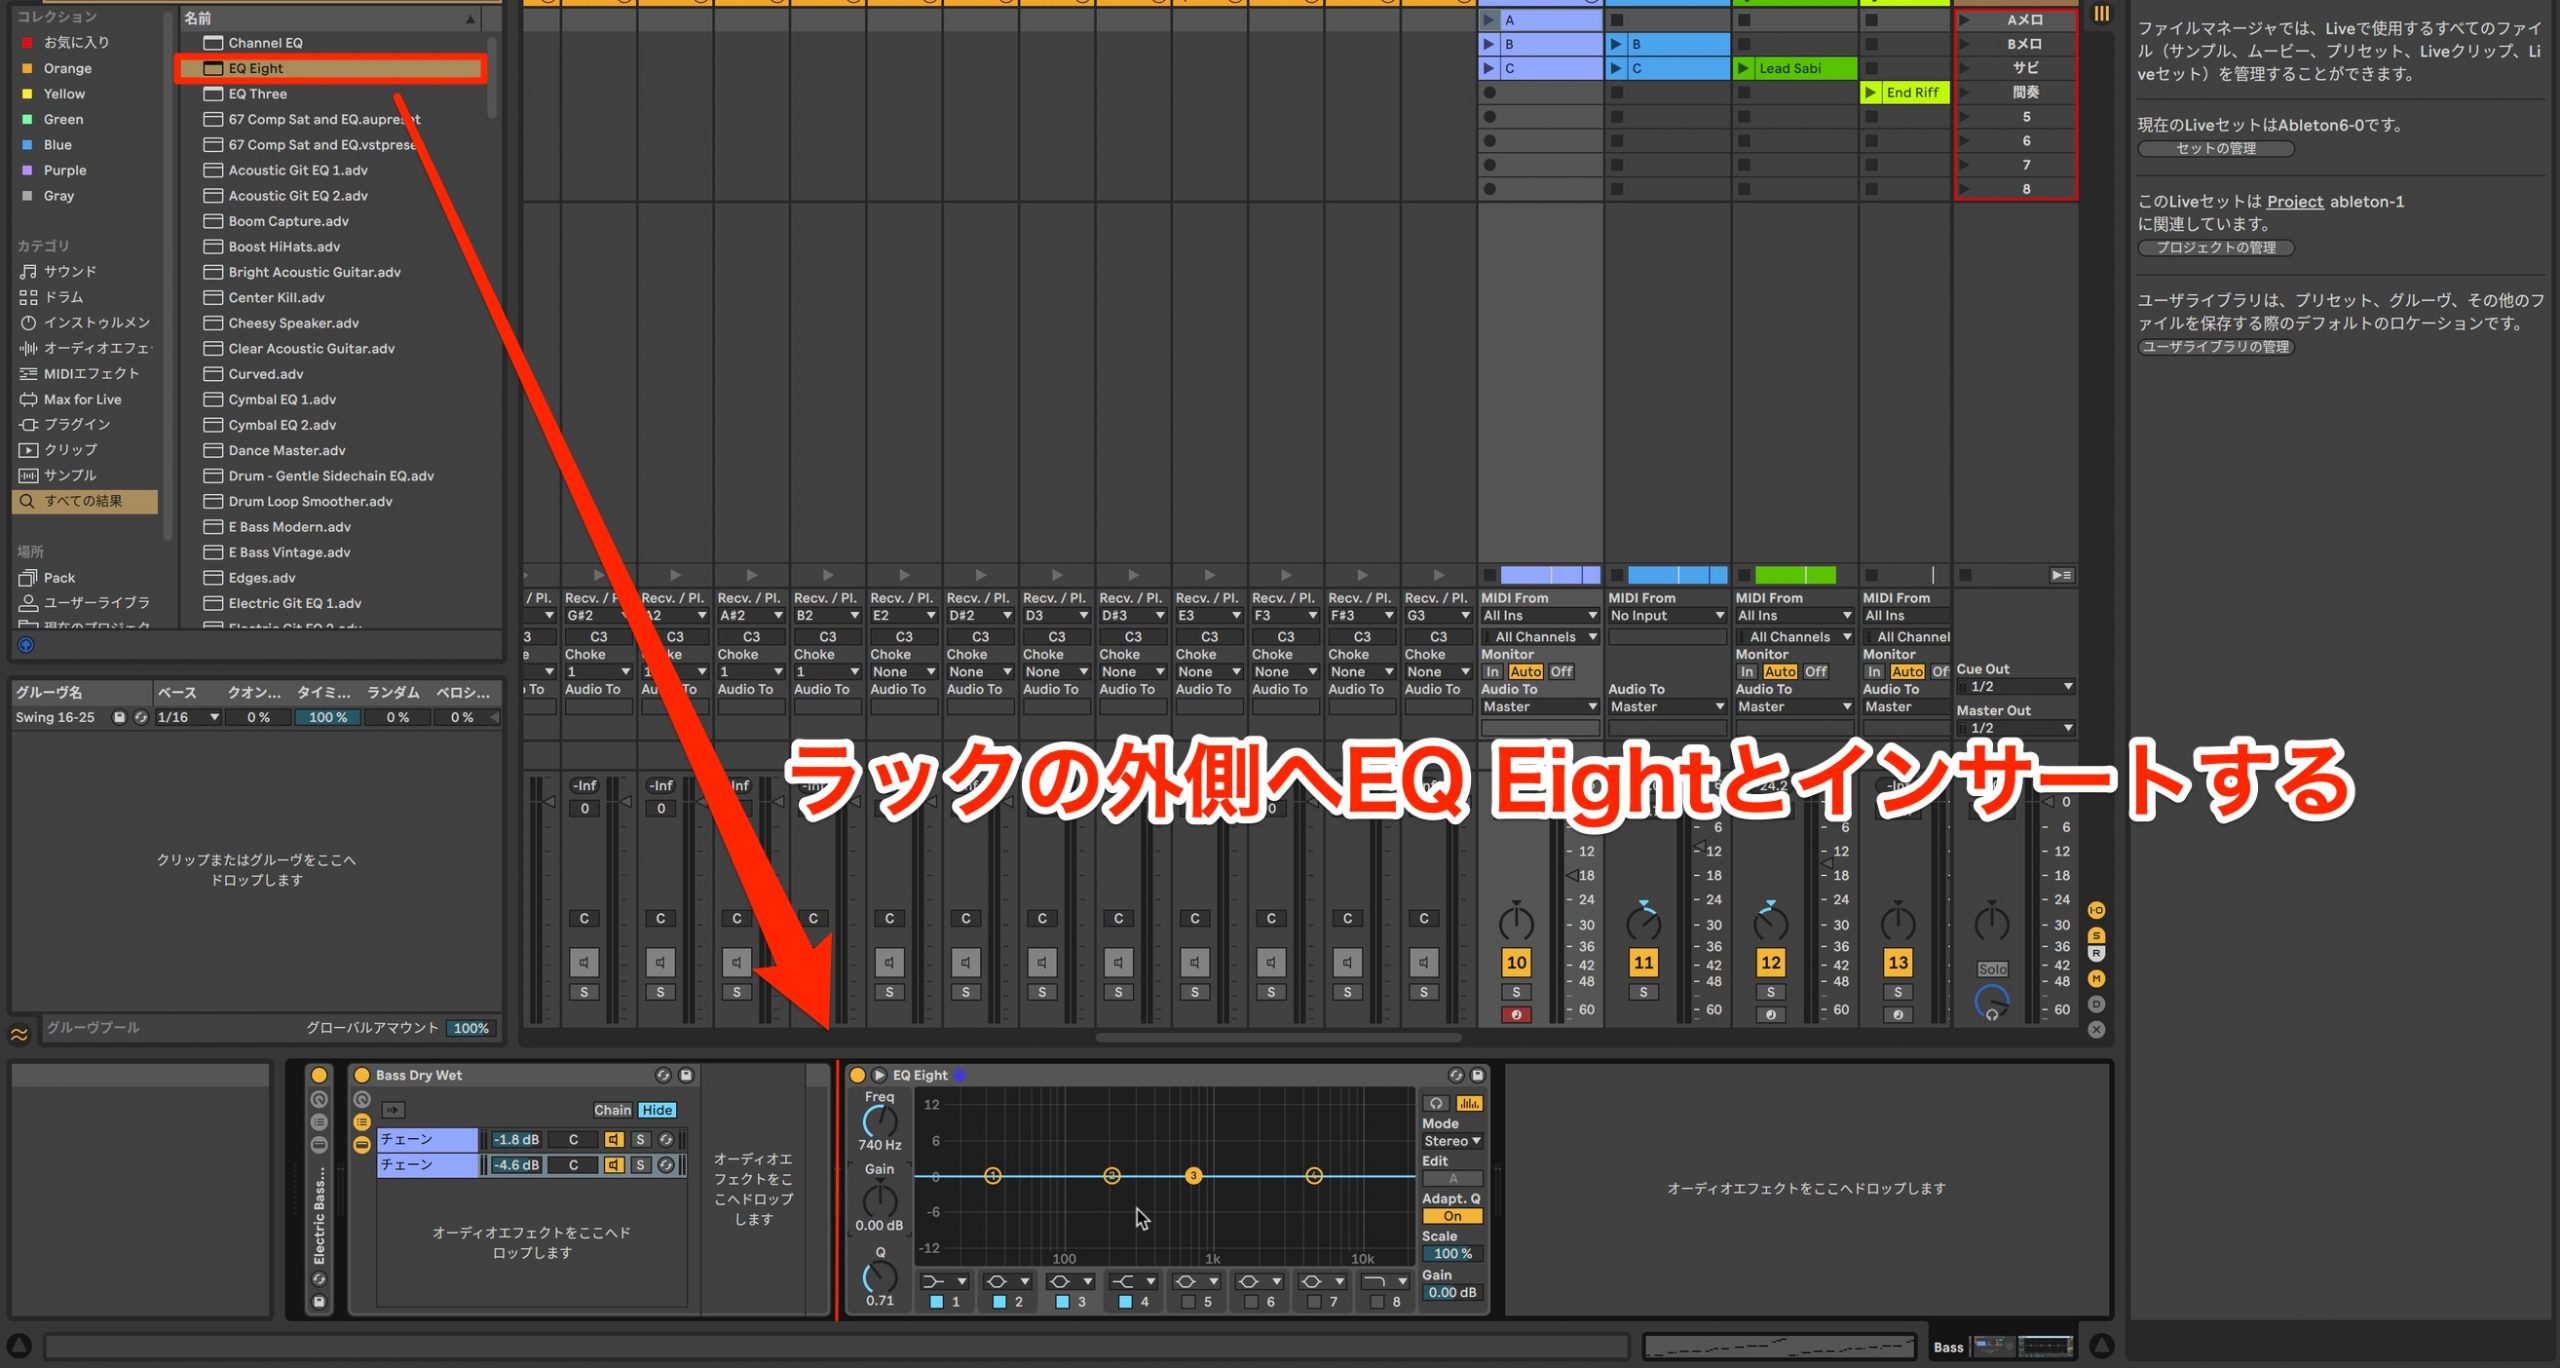Image resolution: width=2560 pixels, height=1368 pixels.
Task: Mute first chain with speaker activator
Action: click(614, 1139)
